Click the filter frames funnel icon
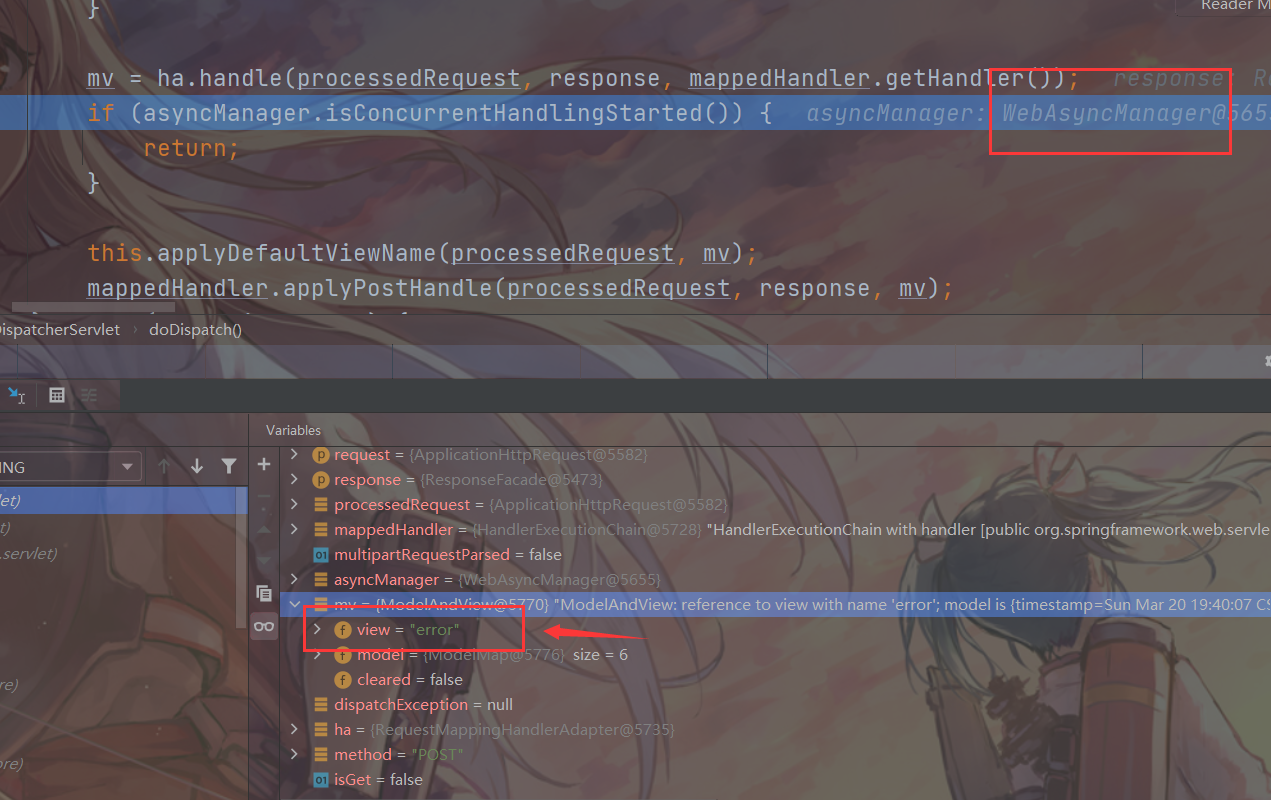The width and height of the screenshot is (1271, 800). [229, 466]
